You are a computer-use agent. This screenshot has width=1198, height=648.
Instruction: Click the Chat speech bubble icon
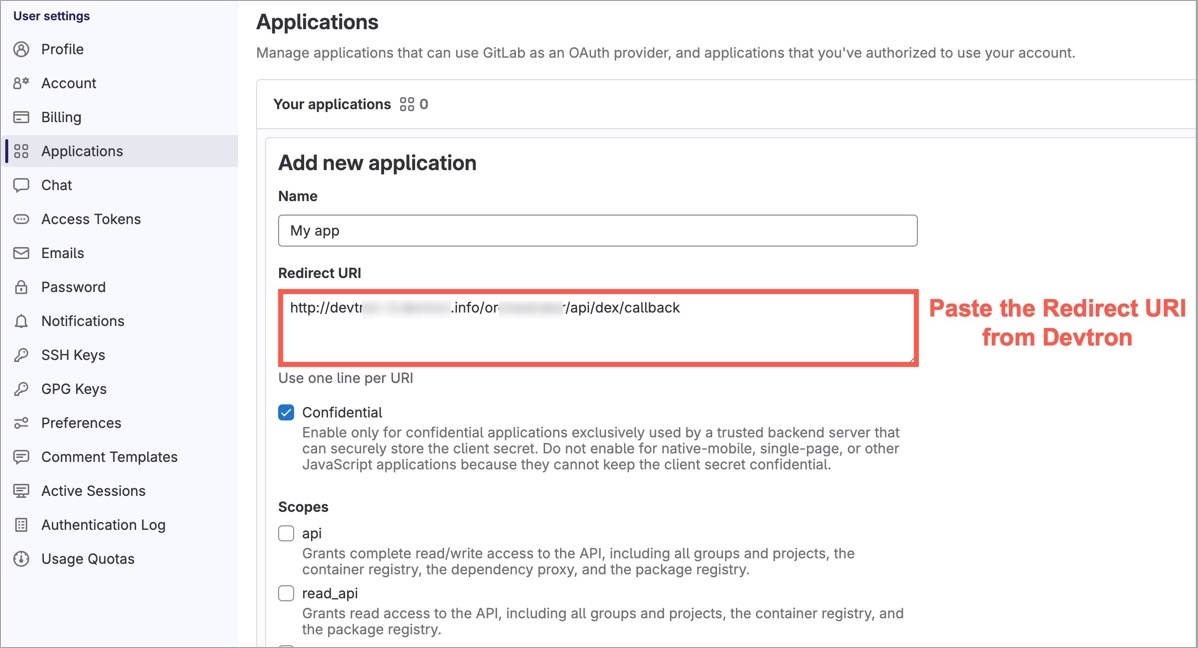[21, 185]
